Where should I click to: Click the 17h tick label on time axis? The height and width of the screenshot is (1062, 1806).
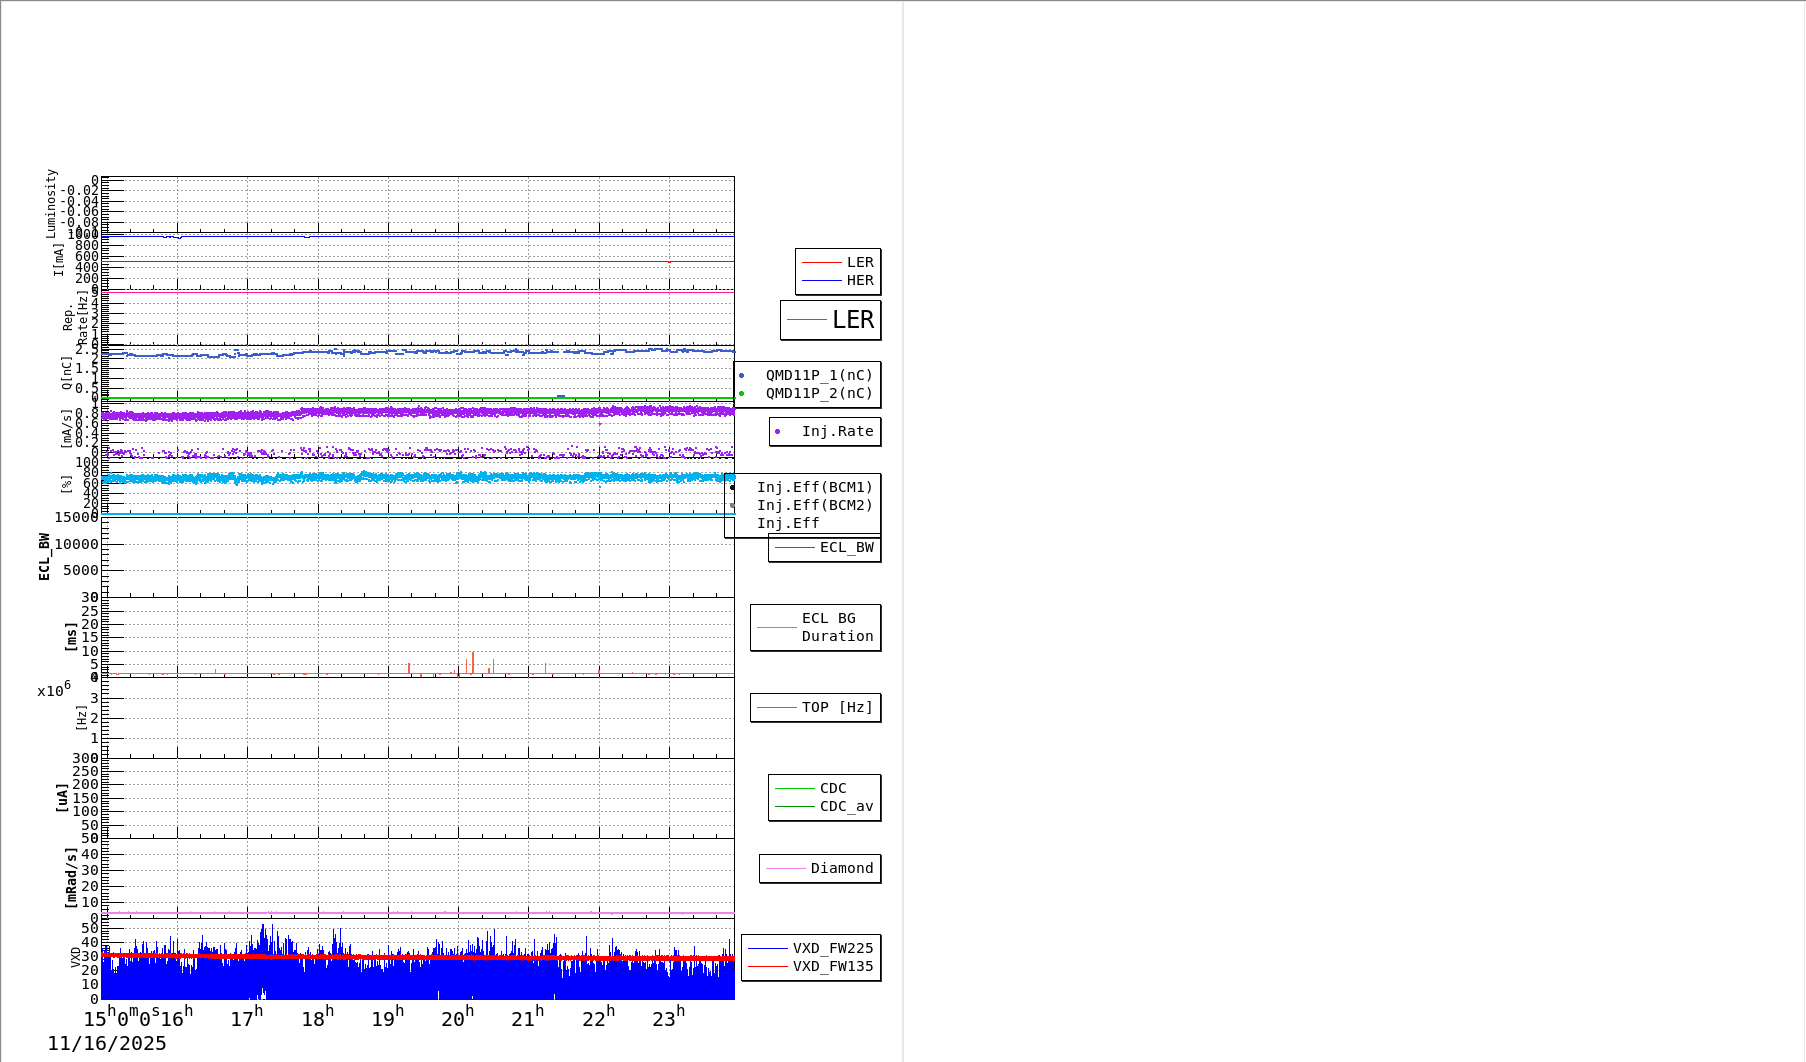point(246,1018)
